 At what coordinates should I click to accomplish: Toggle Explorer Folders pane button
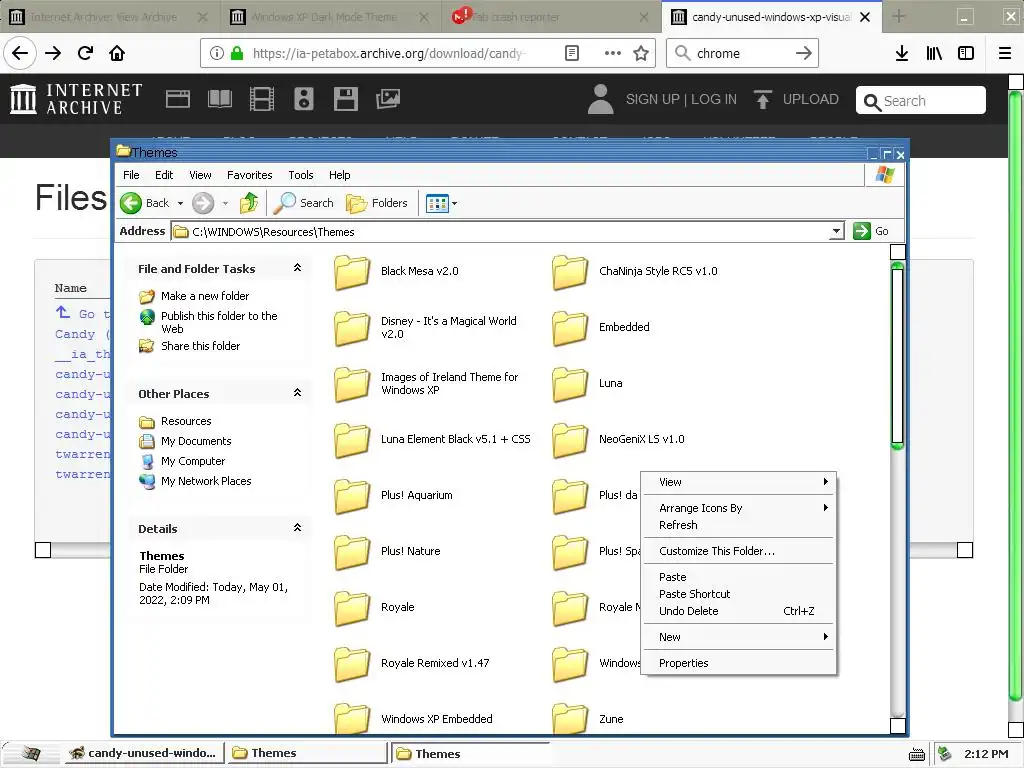[377, 203]
